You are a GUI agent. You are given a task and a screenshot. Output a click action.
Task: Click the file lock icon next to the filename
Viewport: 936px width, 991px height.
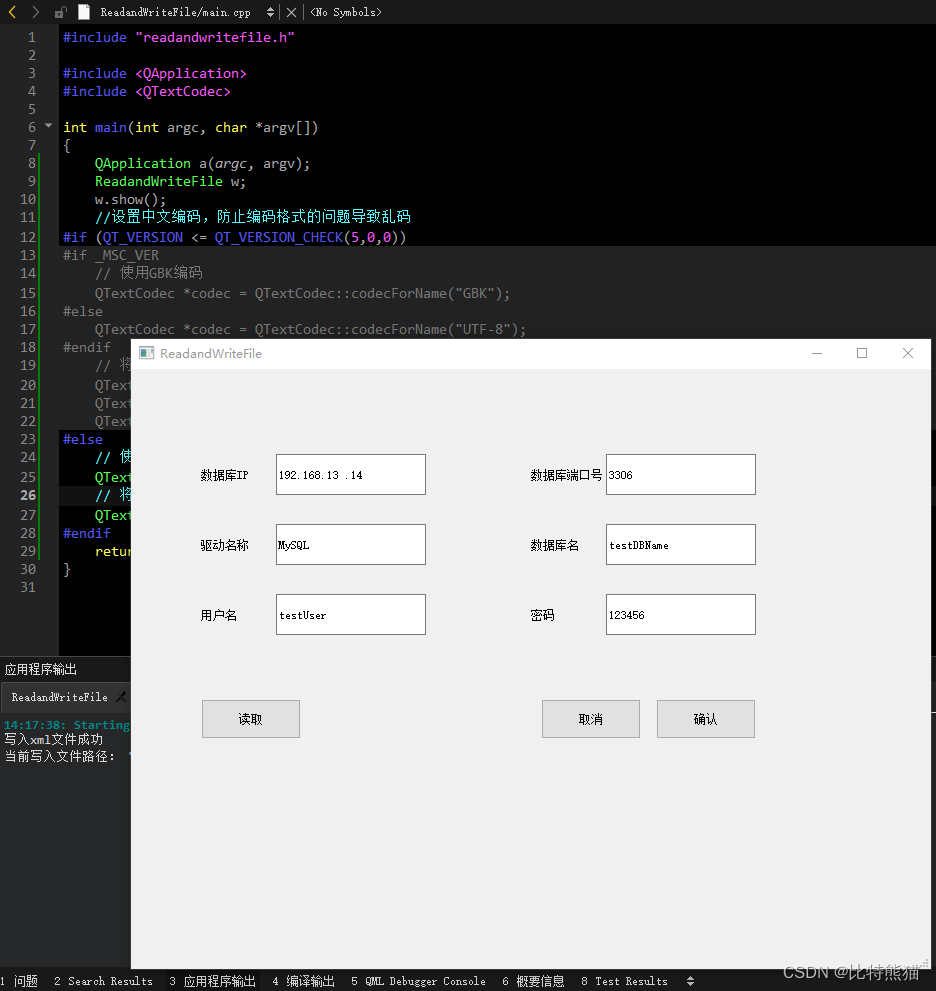(57, 12)
